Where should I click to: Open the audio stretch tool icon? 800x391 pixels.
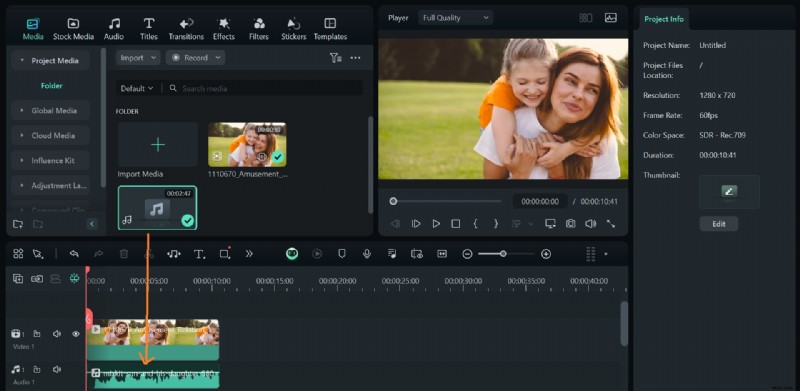[174, 254]
